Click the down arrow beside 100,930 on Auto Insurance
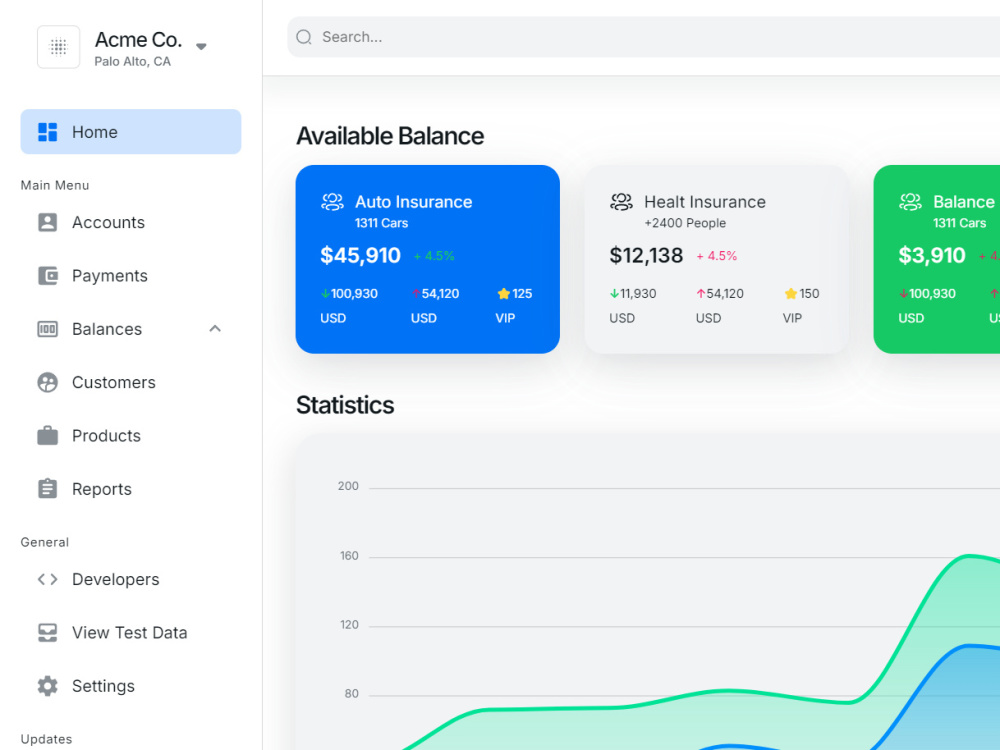 (x=325, y=293)
